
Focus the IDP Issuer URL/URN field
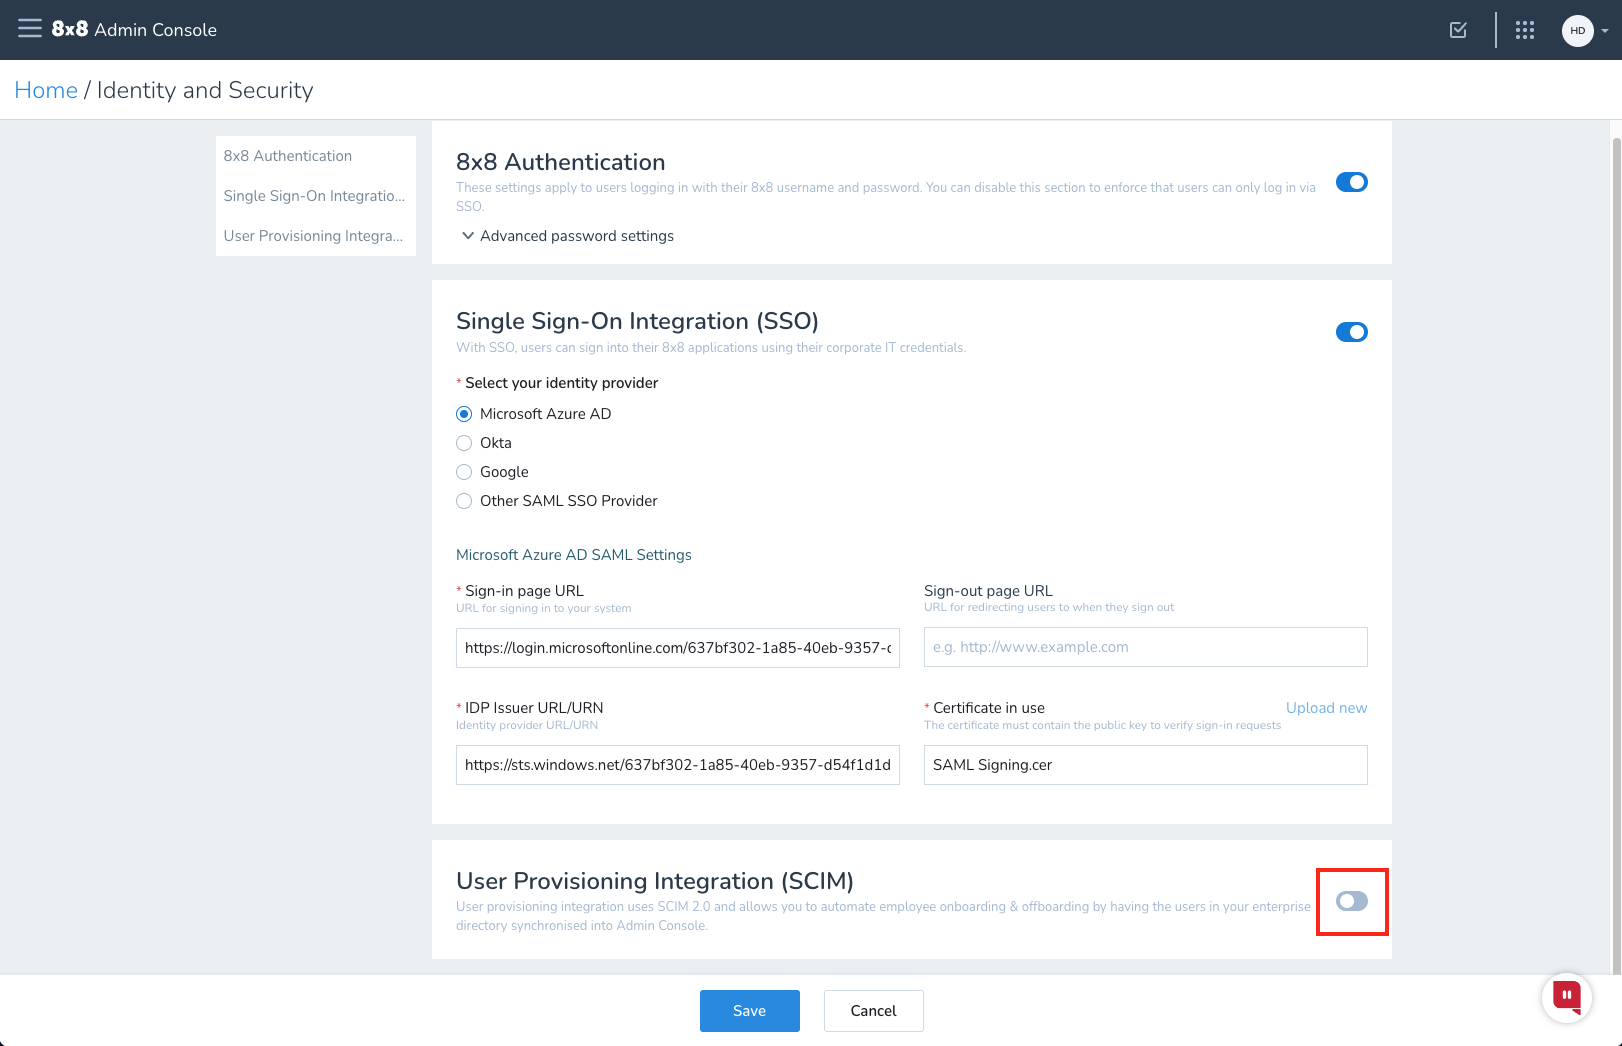click(678, 765)
